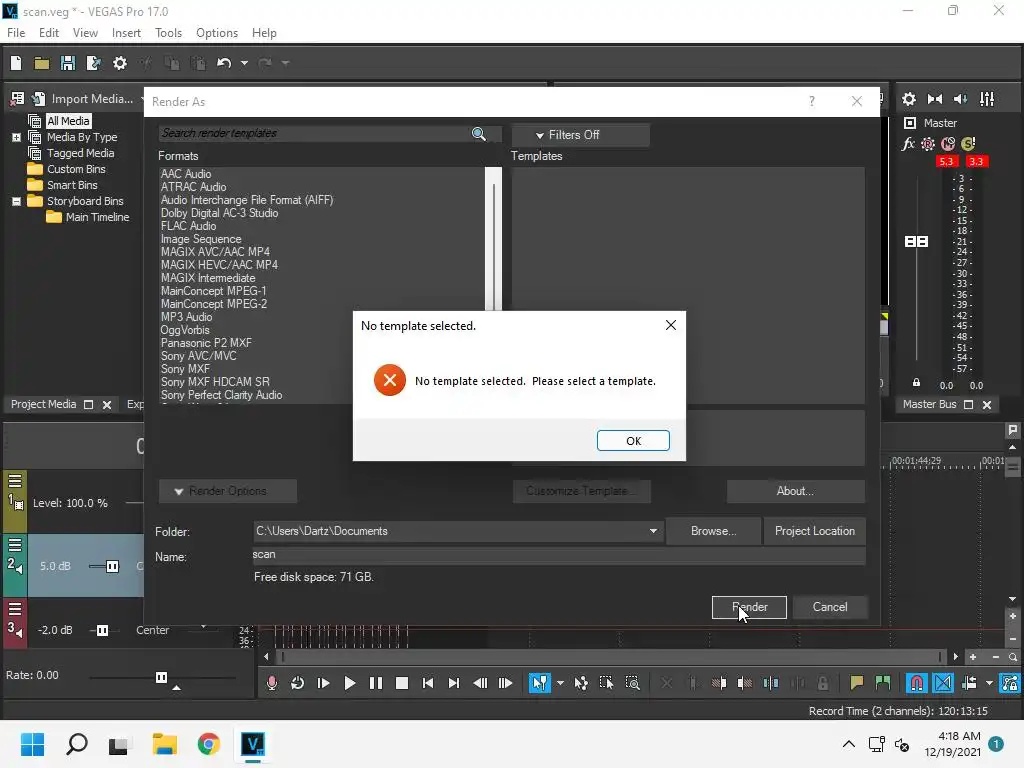Click the track 2 volume slider handle
Screen dimensions: 1024x768
pos(112,566)
